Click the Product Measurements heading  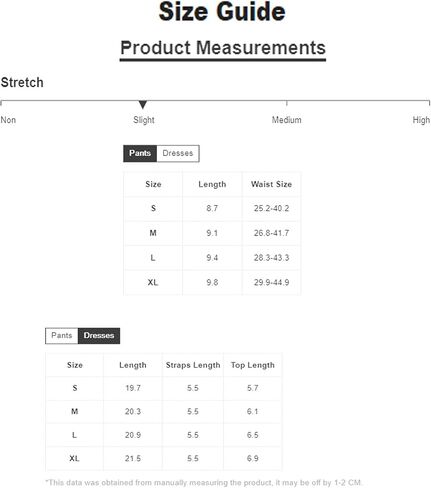[223, 48]
